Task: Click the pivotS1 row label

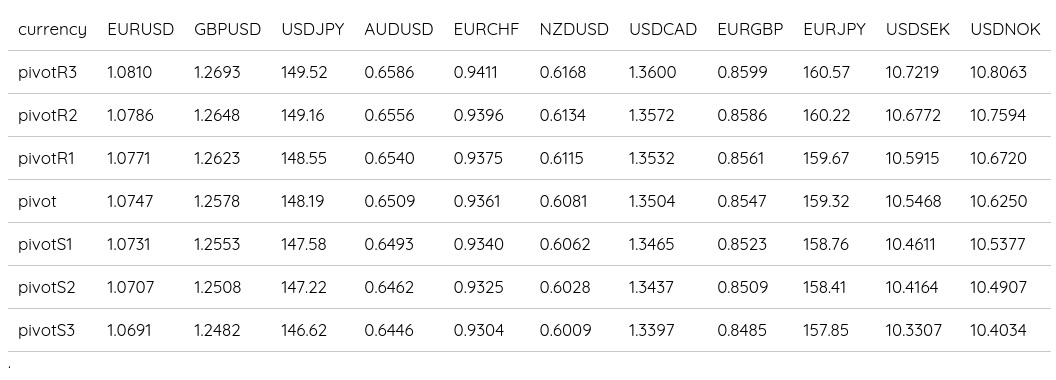Action: [x=45, y=245]
